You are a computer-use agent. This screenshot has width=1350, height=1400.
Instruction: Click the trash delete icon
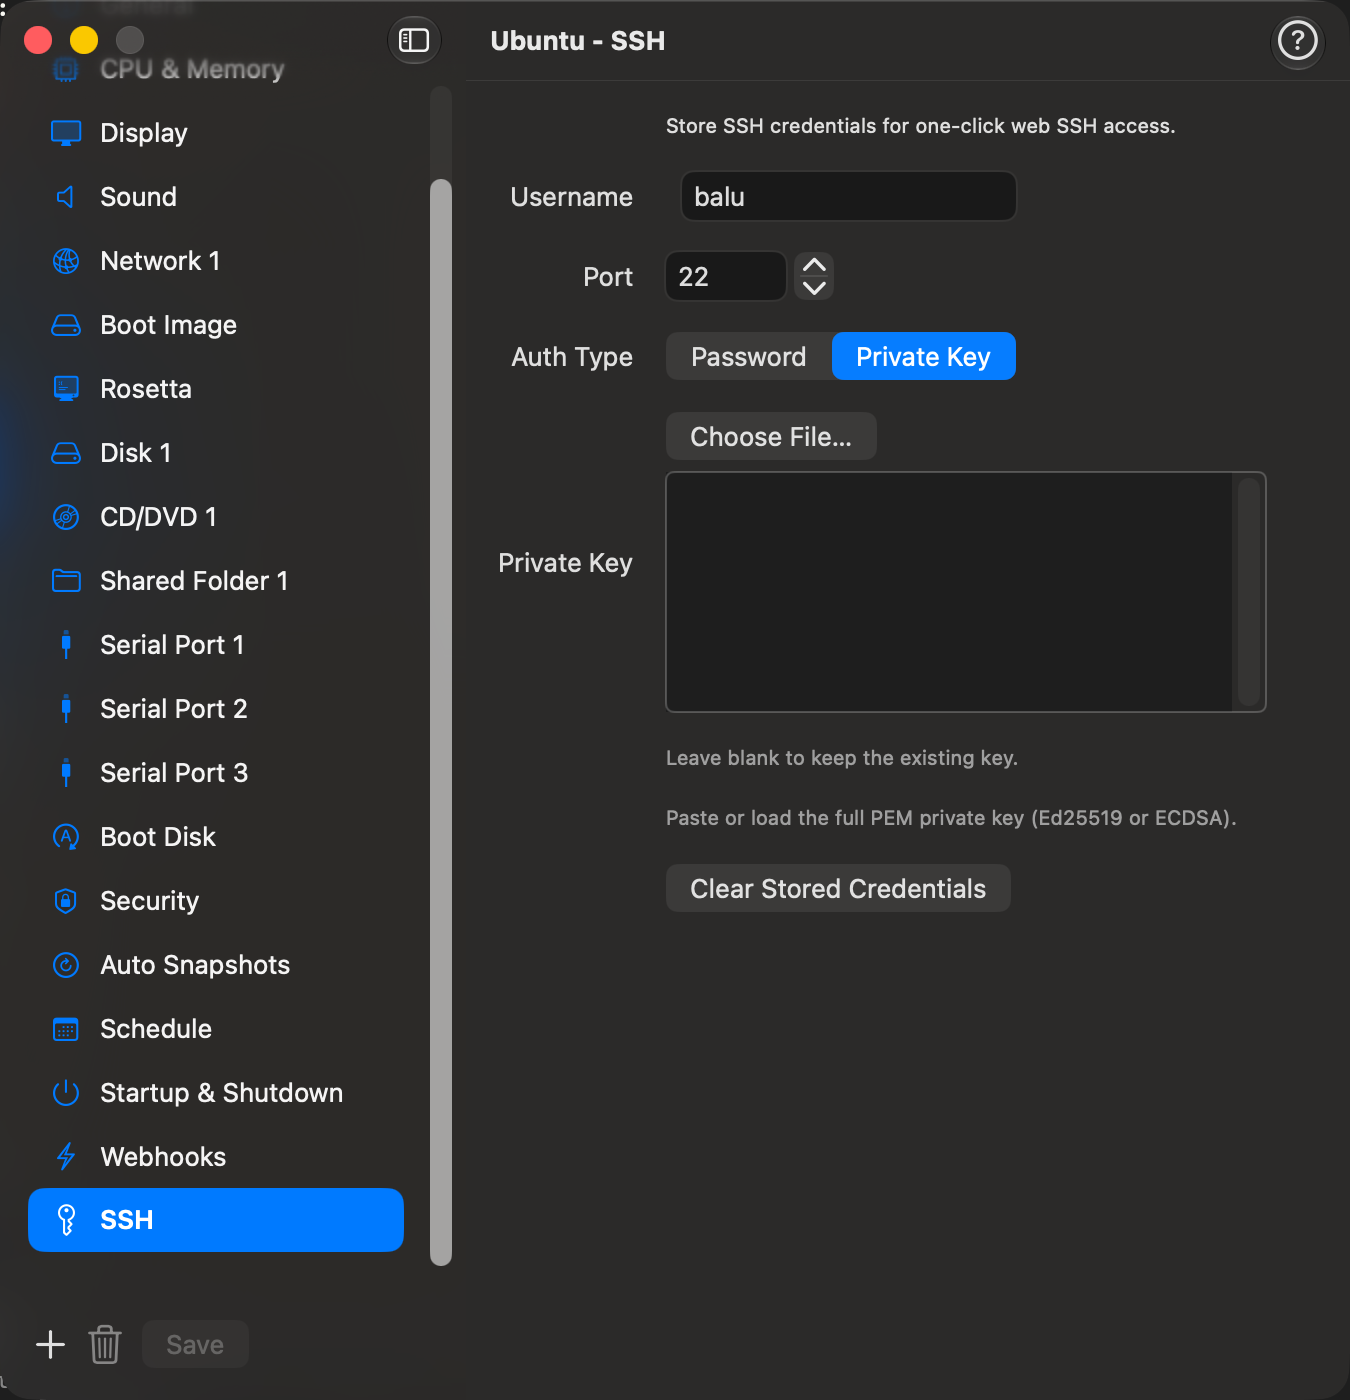[x=105, y=1344]
